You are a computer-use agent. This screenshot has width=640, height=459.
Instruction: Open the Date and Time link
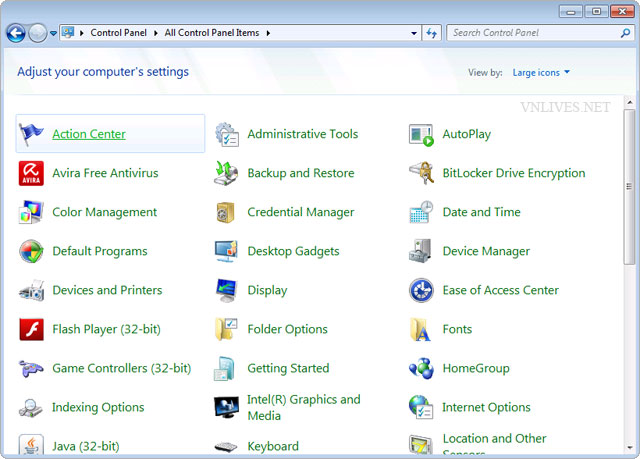click(482, 212)
